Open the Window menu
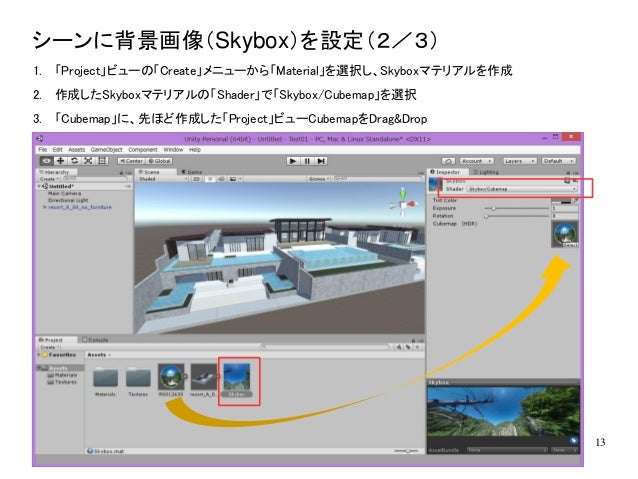 click(x=173, y=150)
